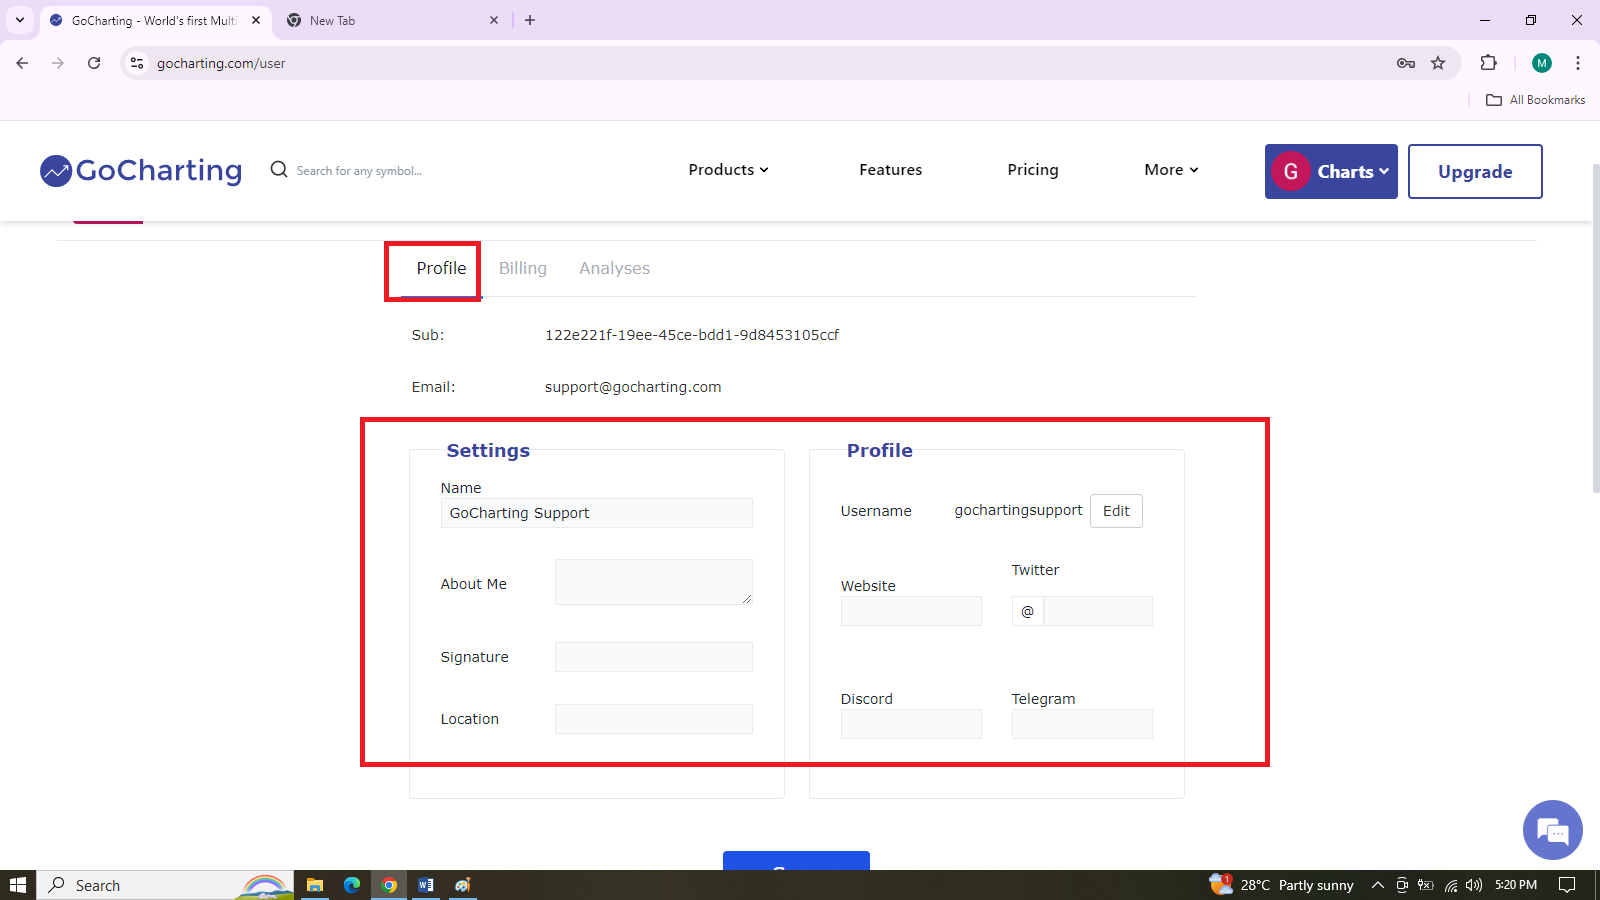Open Chrome's password manager key icon
1600x900 pixels.
(x=1406, y=63)
